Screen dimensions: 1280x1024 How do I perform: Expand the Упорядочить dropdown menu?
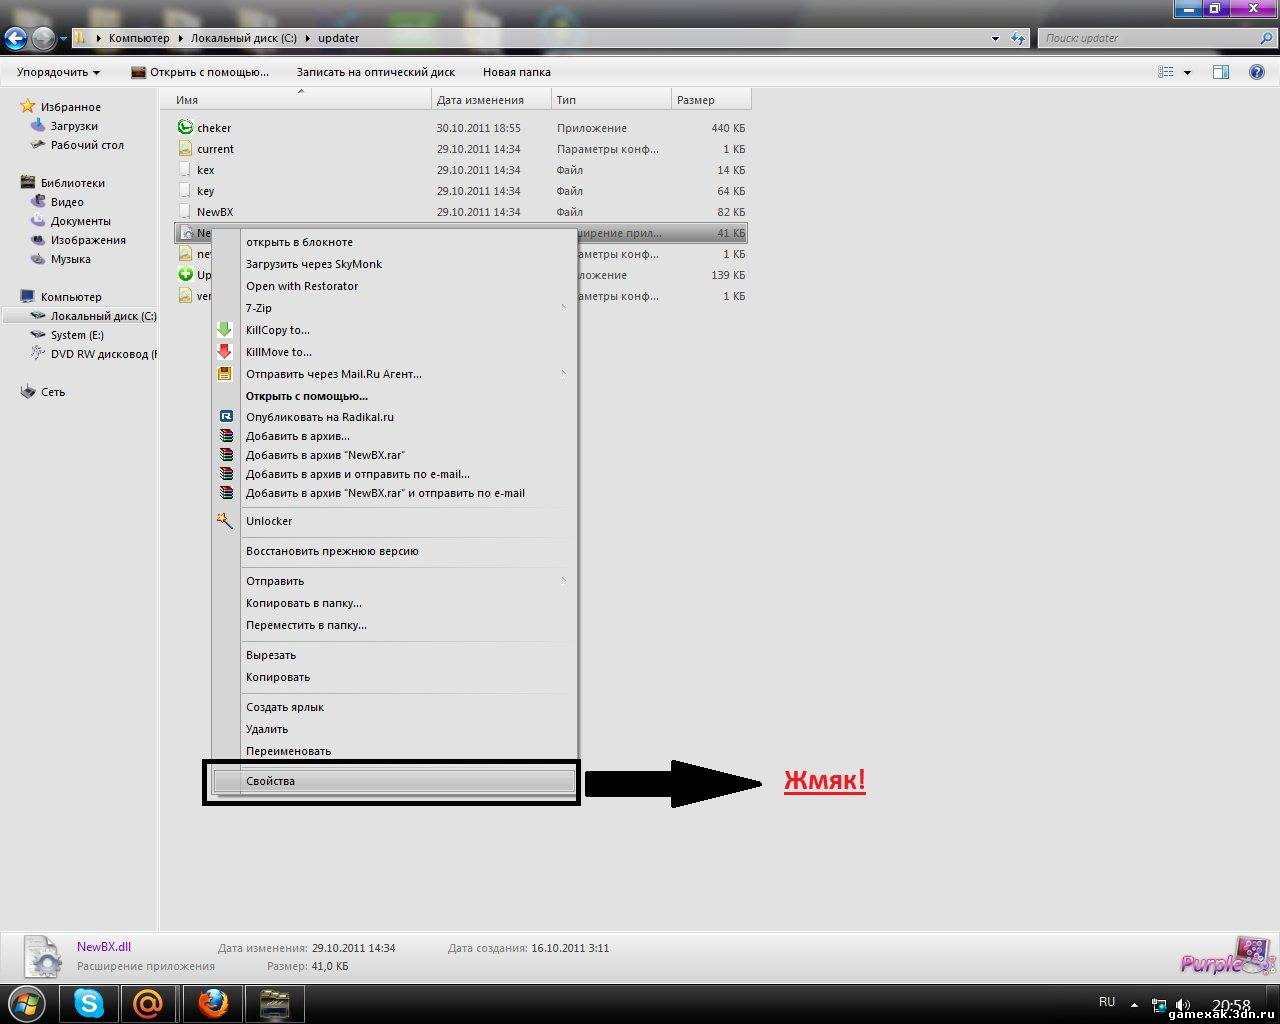pos(58,72)
